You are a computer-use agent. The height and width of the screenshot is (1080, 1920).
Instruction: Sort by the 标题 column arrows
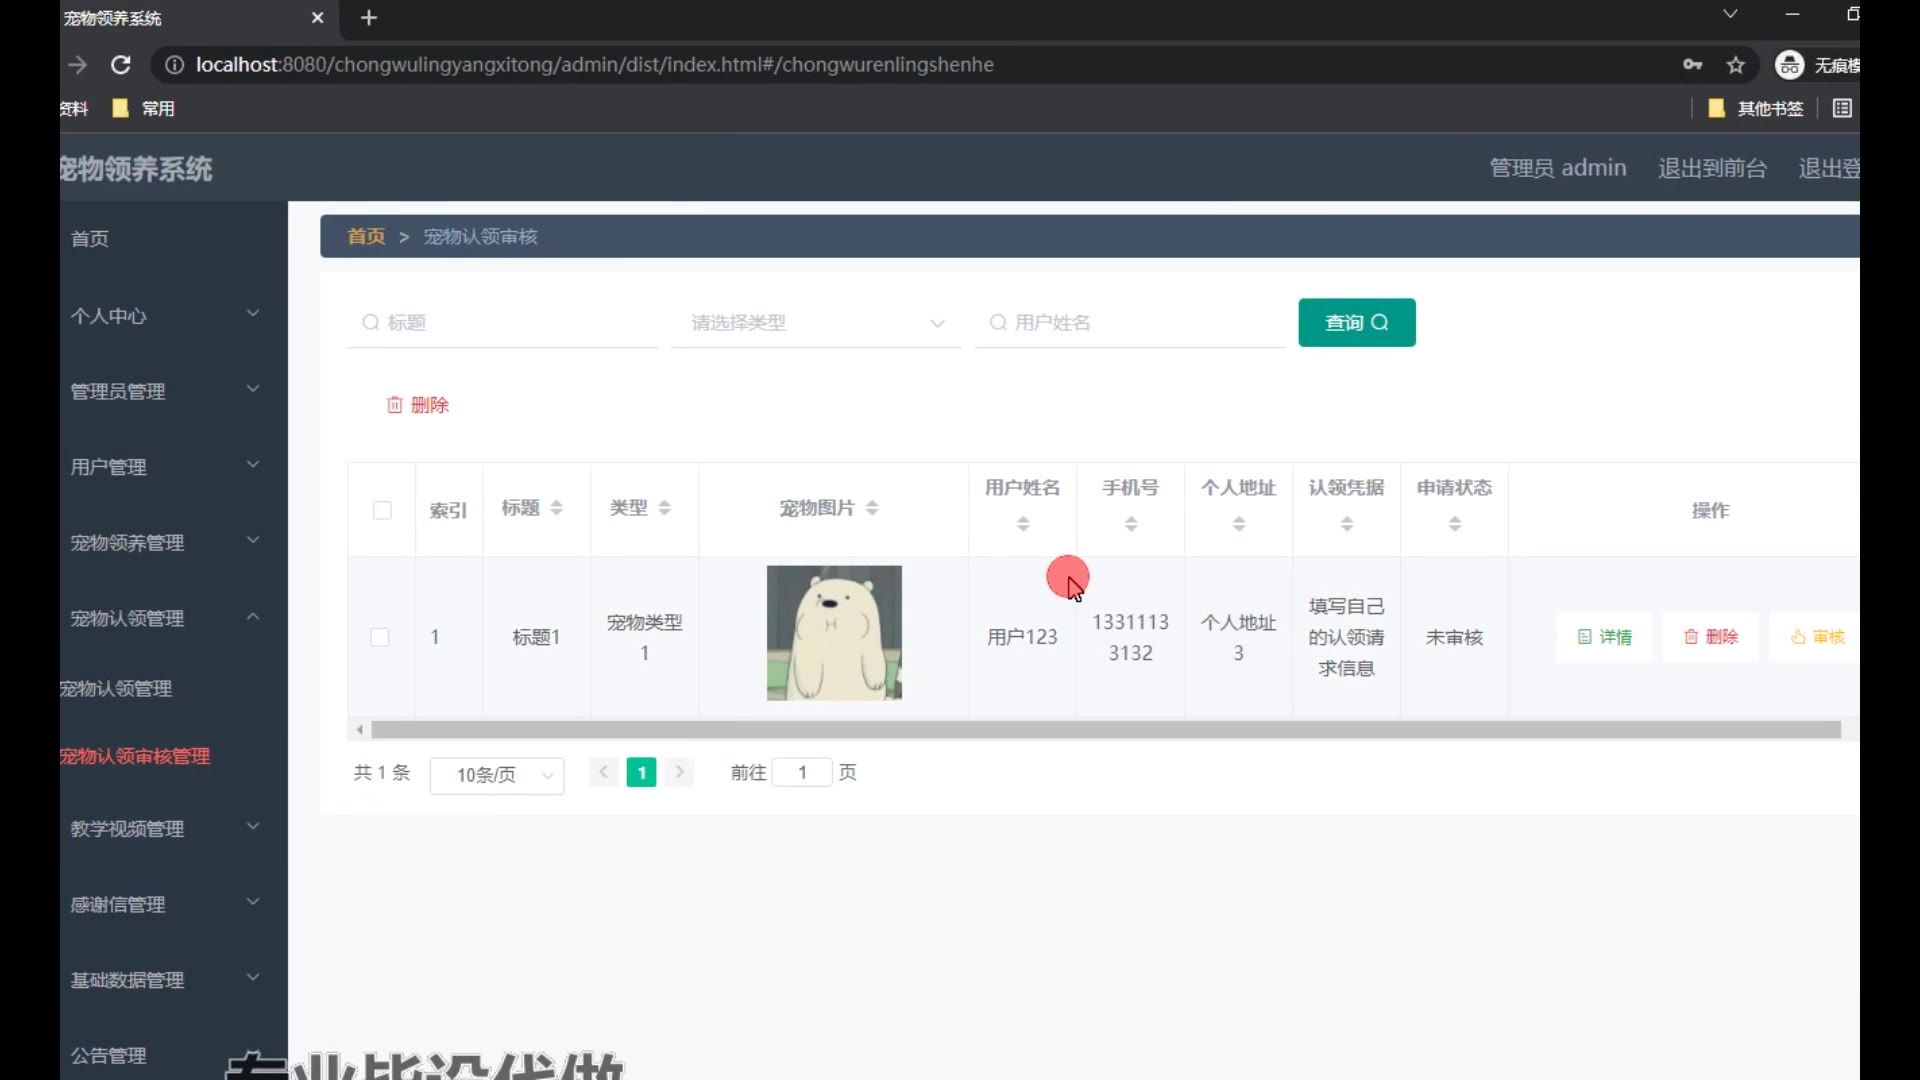[557, 508]
